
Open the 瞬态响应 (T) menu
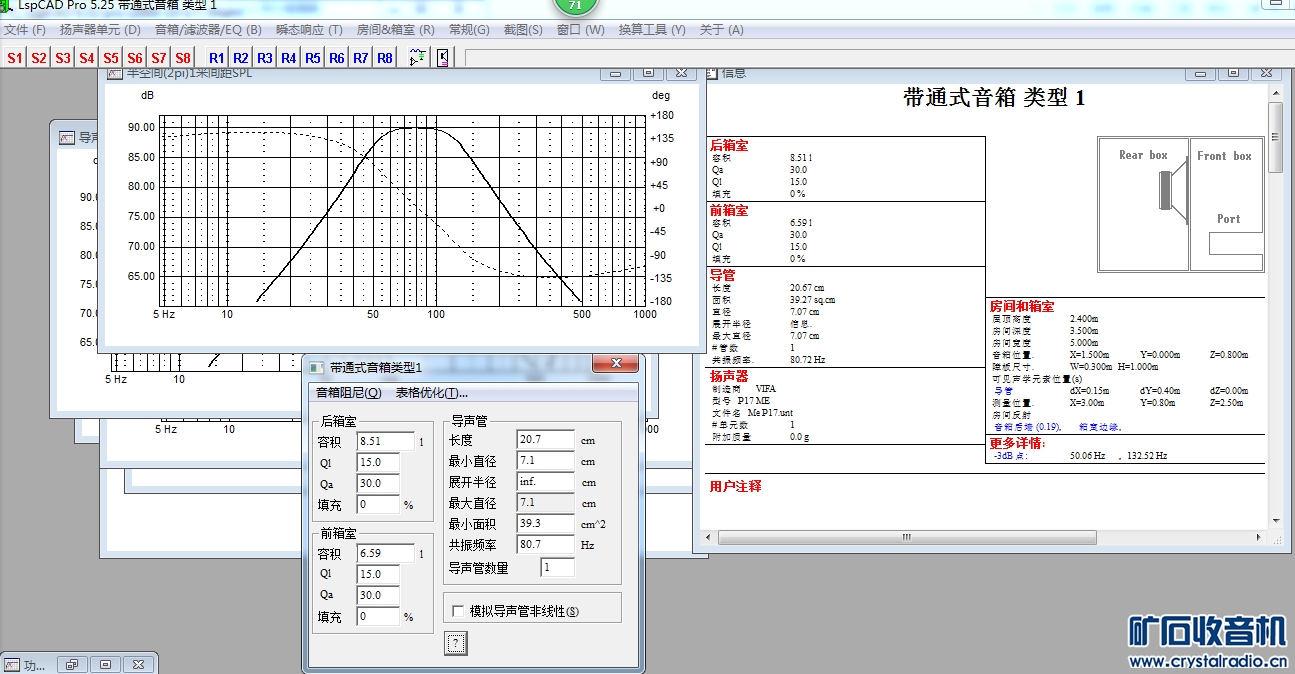coord(309,30)
